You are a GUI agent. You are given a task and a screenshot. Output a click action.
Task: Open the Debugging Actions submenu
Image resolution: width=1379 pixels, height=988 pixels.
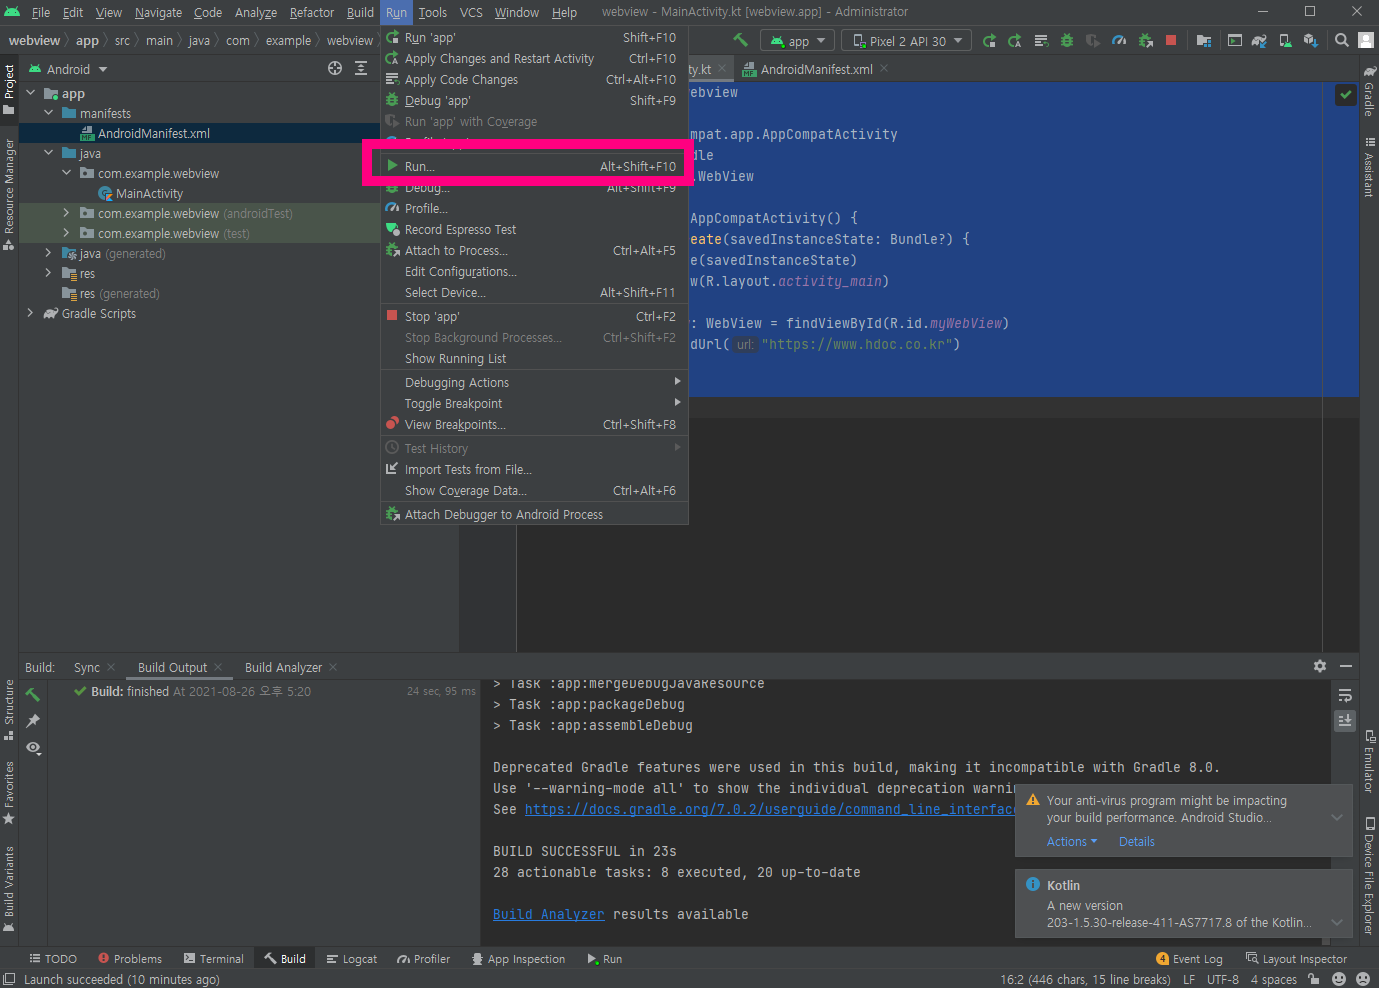tap(534, 382)
